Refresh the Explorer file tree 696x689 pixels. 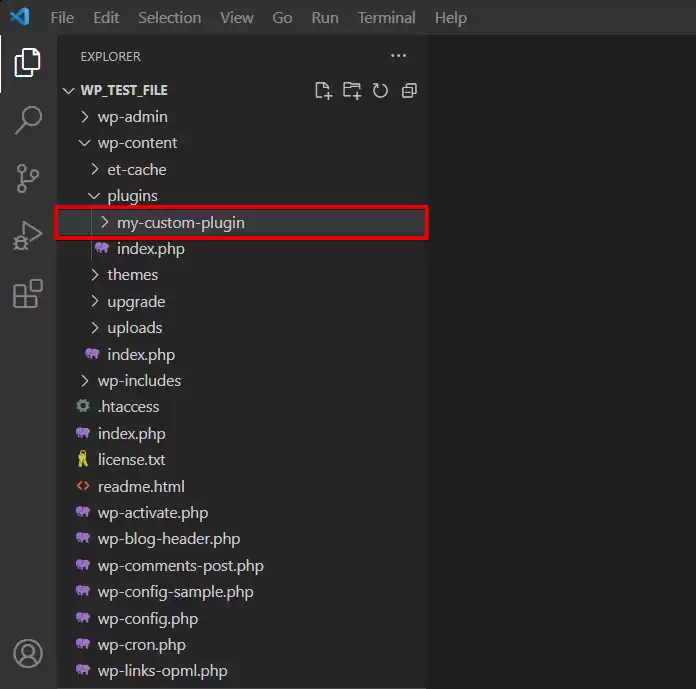pos(380,91)
